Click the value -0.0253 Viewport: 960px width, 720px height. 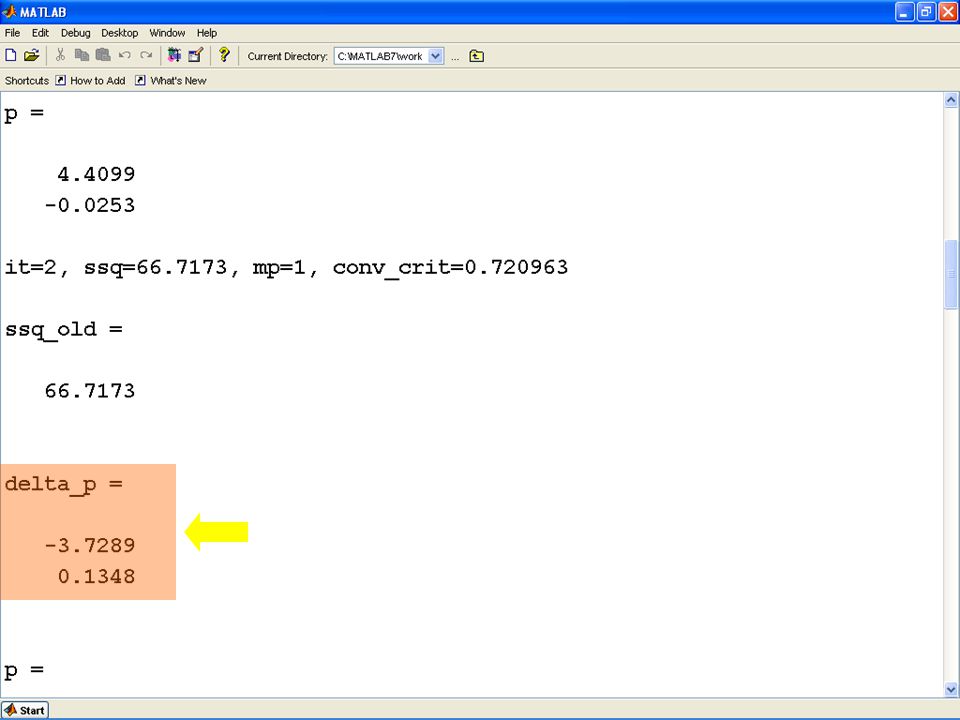[89, 204]
